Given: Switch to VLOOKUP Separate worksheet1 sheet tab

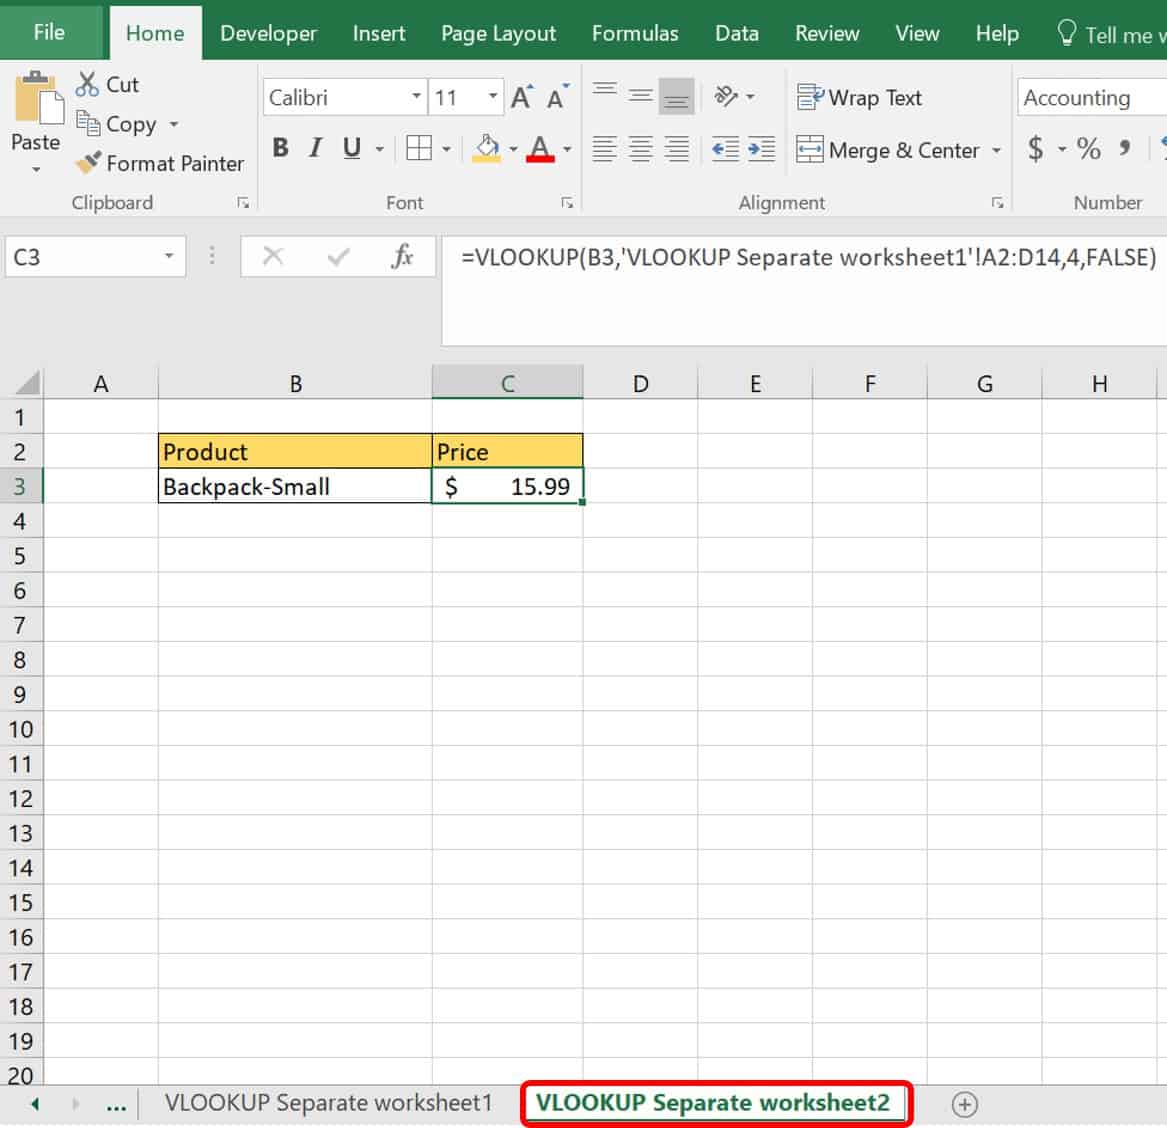Looking at the screenshot, I should click(328, 1103).
